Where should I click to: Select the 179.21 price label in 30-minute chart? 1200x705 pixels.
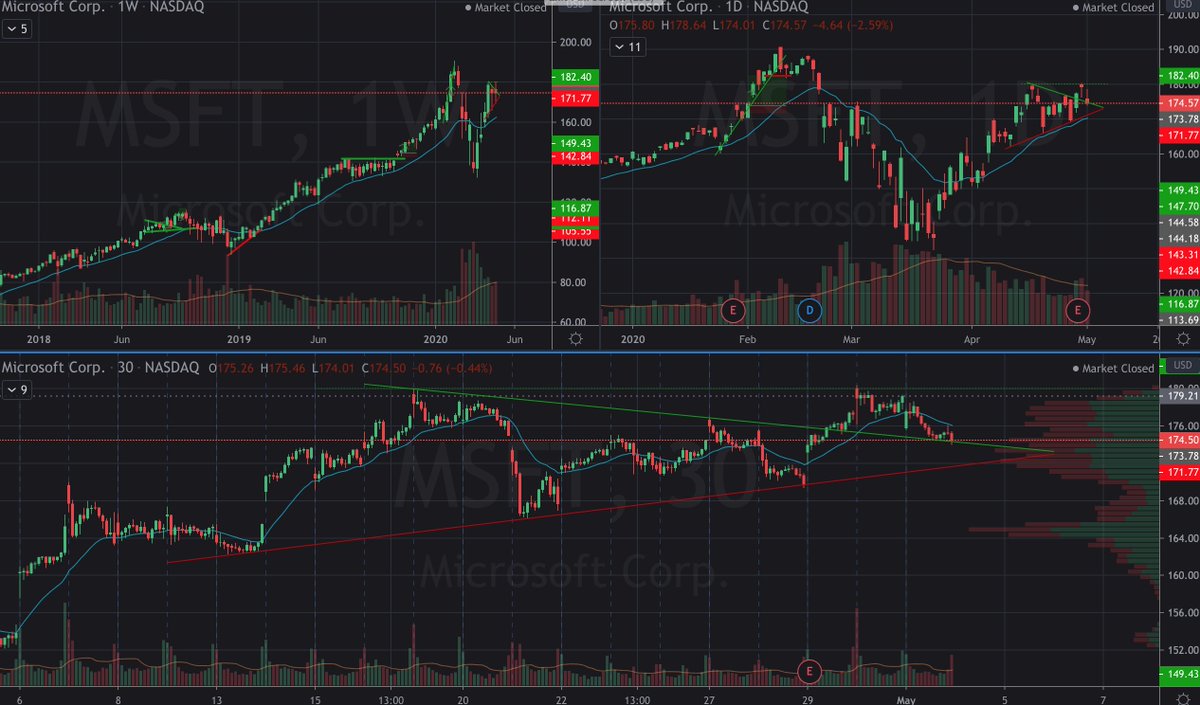[1178, 396]
